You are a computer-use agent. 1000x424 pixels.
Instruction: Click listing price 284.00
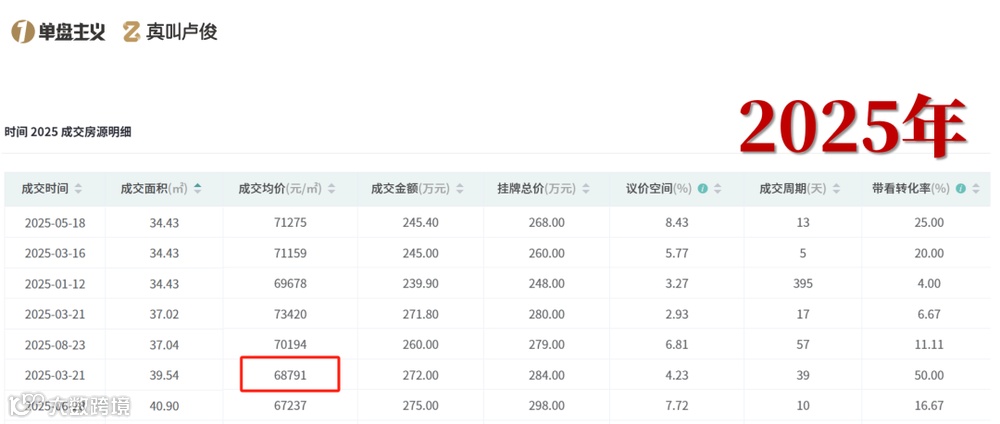pos(547,376)
